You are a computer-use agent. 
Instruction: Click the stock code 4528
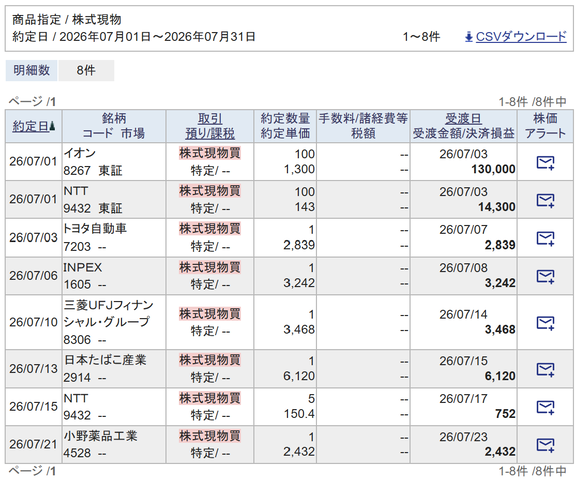click(x=77, y=453)
